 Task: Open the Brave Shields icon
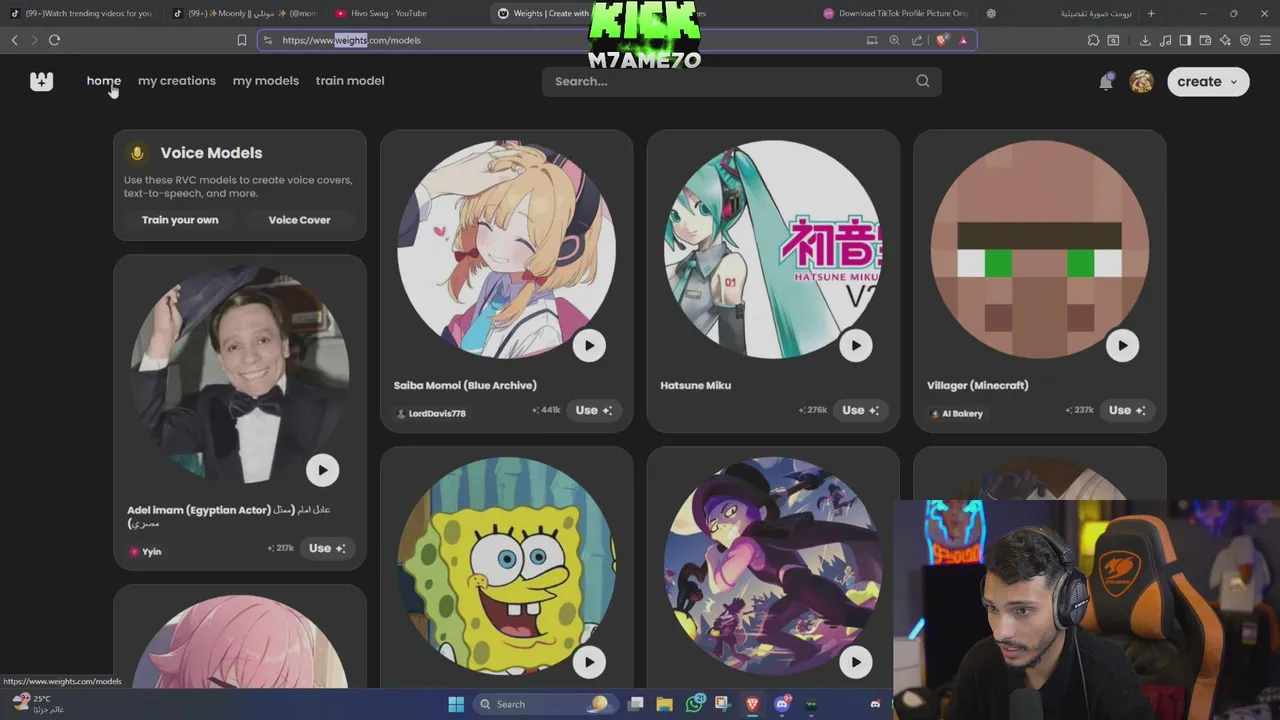pos(942,40)
